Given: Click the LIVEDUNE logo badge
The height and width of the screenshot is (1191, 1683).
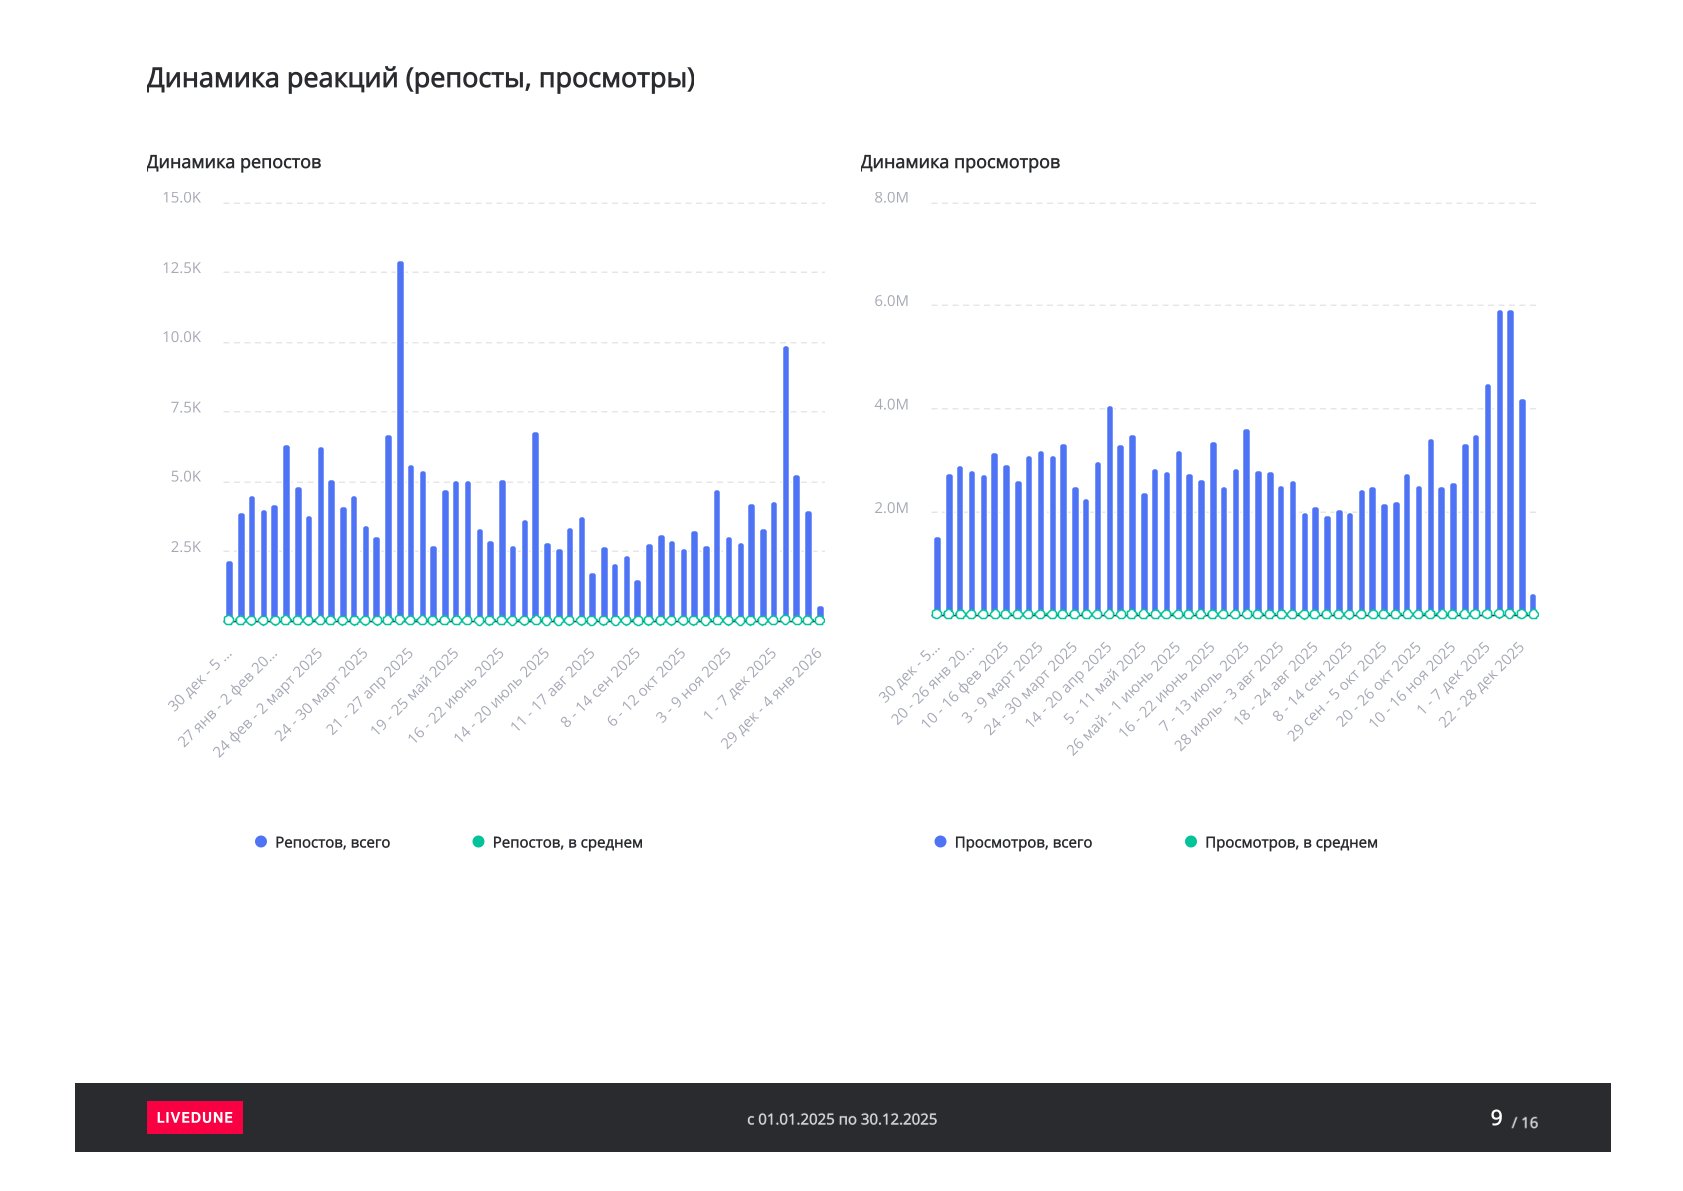Looking at the screenshot, I should 194,1117.
